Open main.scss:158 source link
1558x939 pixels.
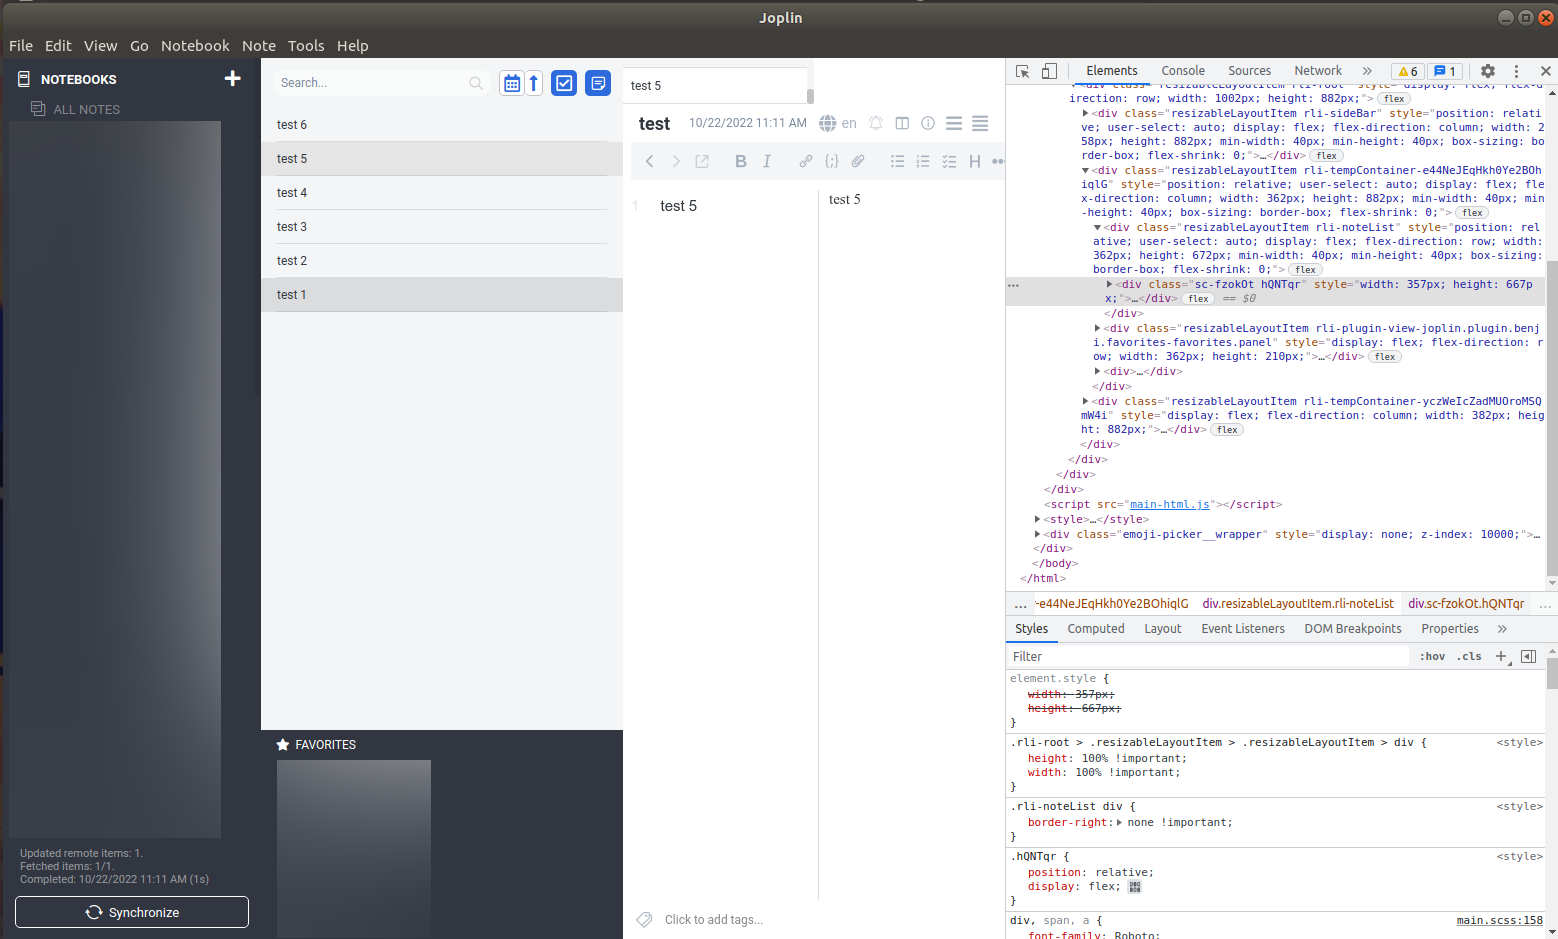pyautogui.click(x=1499, y=920)
